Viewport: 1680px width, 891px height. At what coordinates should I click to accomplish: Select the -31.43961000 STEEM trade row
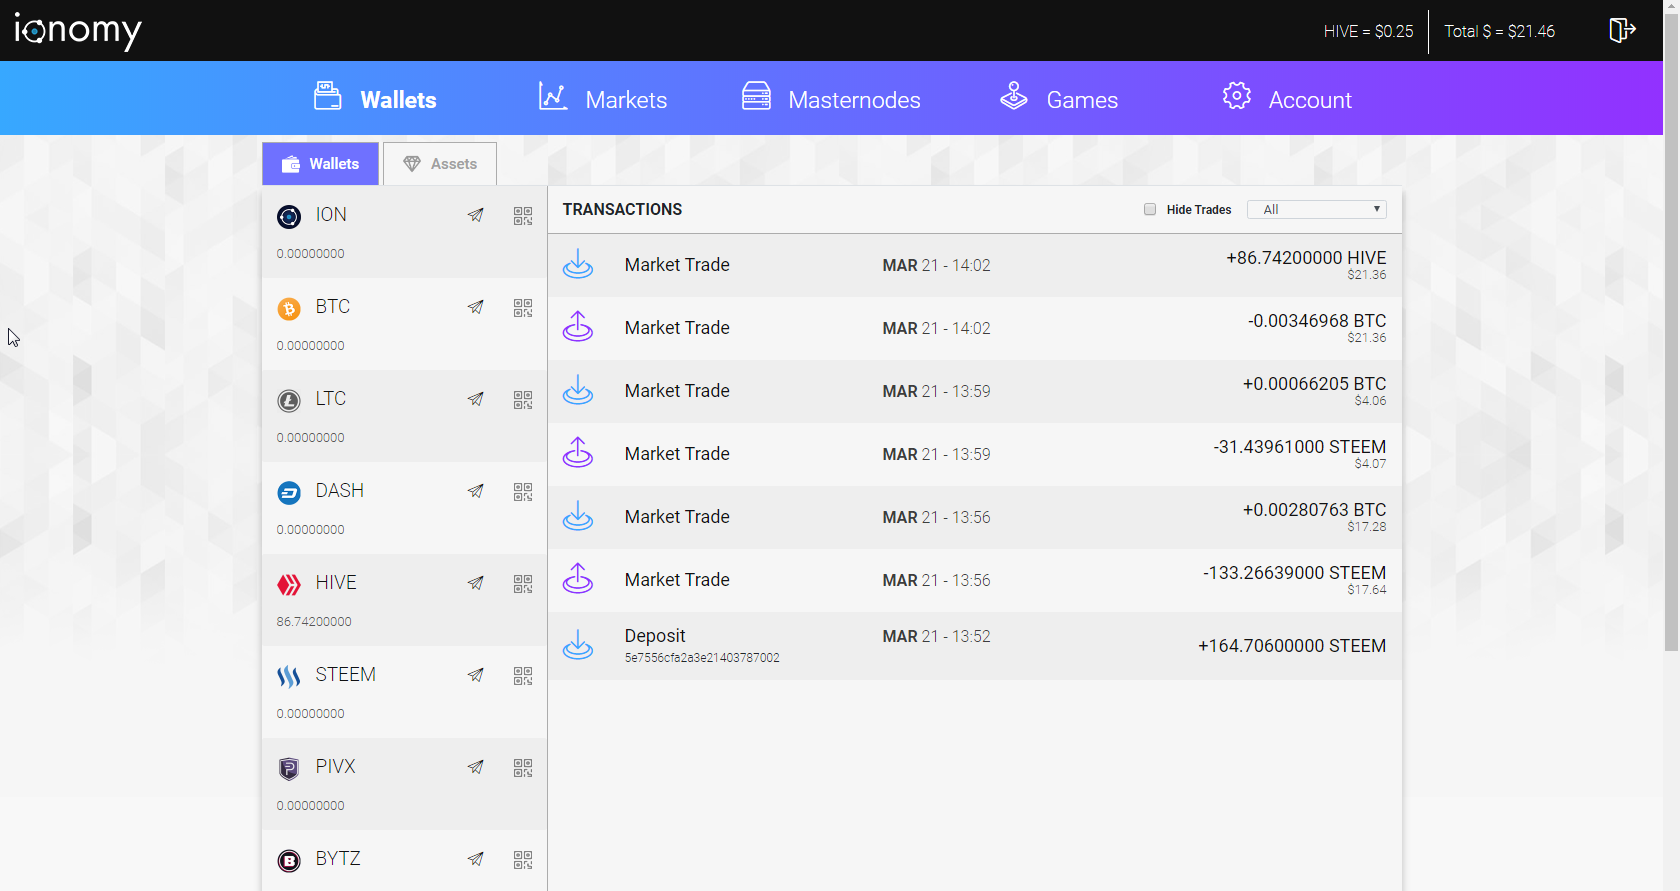click(x=975, y=454)
